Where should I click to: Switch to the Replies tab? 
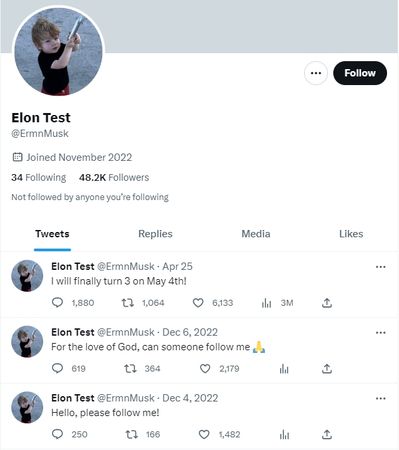[x=155, y=234]
